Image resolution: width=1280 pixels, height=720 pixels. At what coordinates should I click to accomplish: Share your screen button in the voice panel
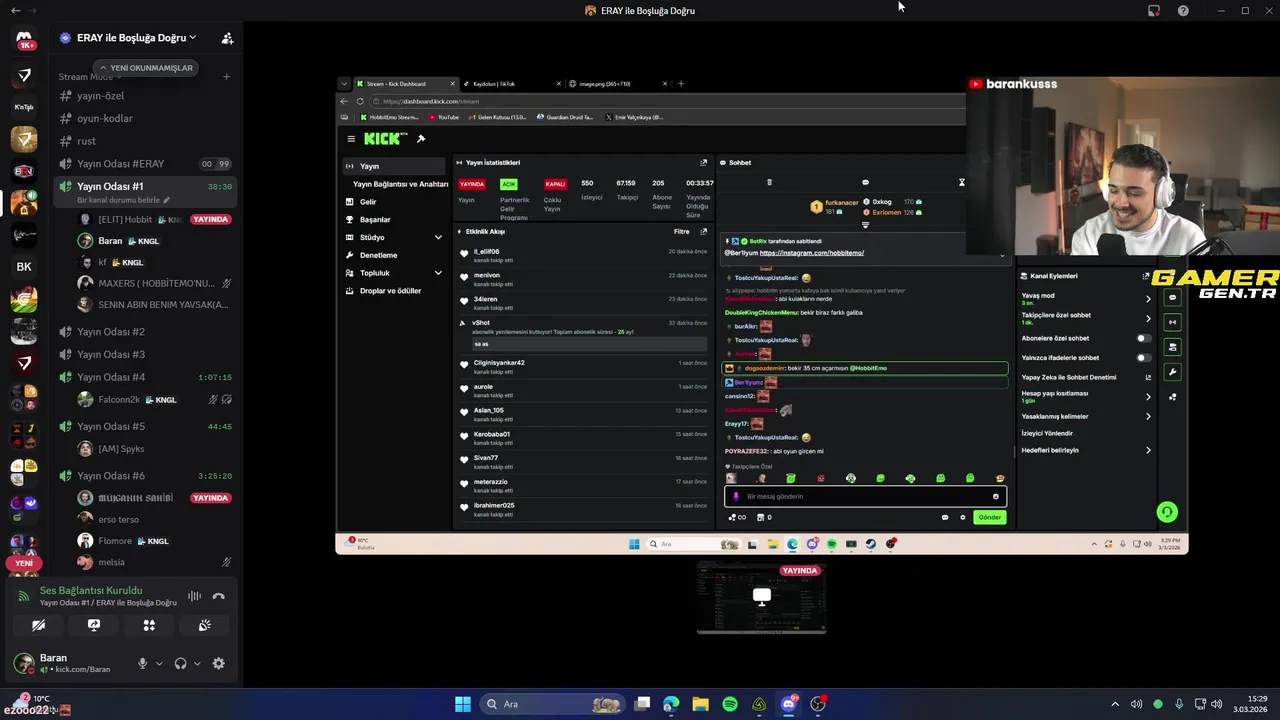tap(94, 625)
